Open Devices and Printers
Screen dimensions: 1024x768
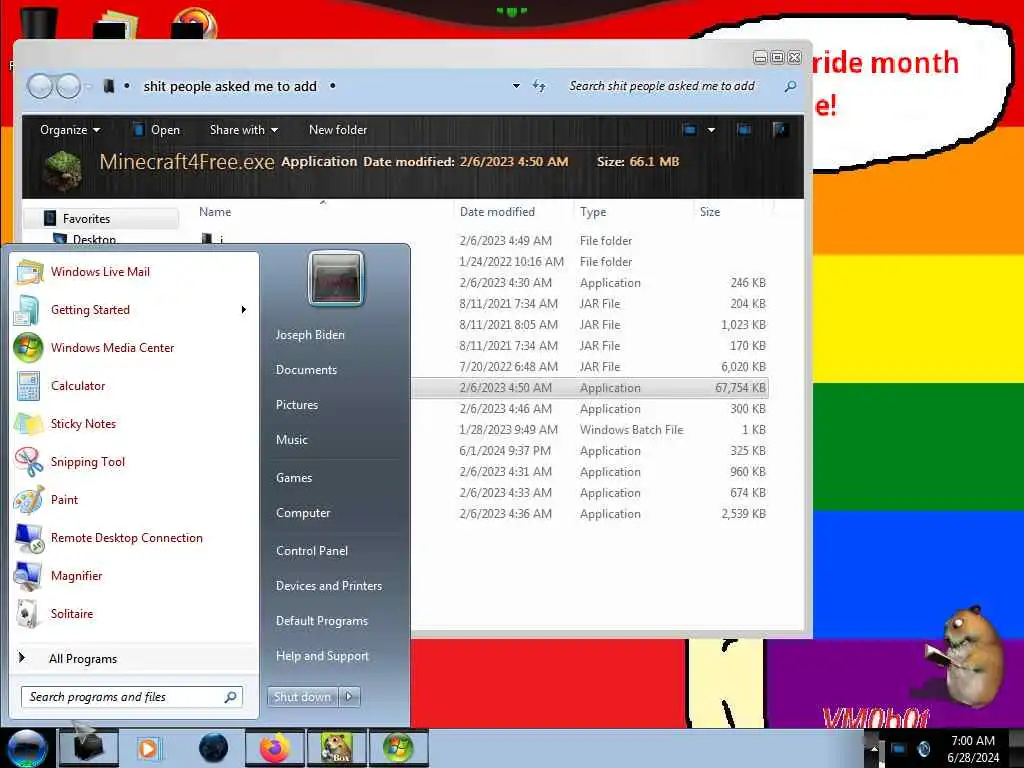pos(328,586)
